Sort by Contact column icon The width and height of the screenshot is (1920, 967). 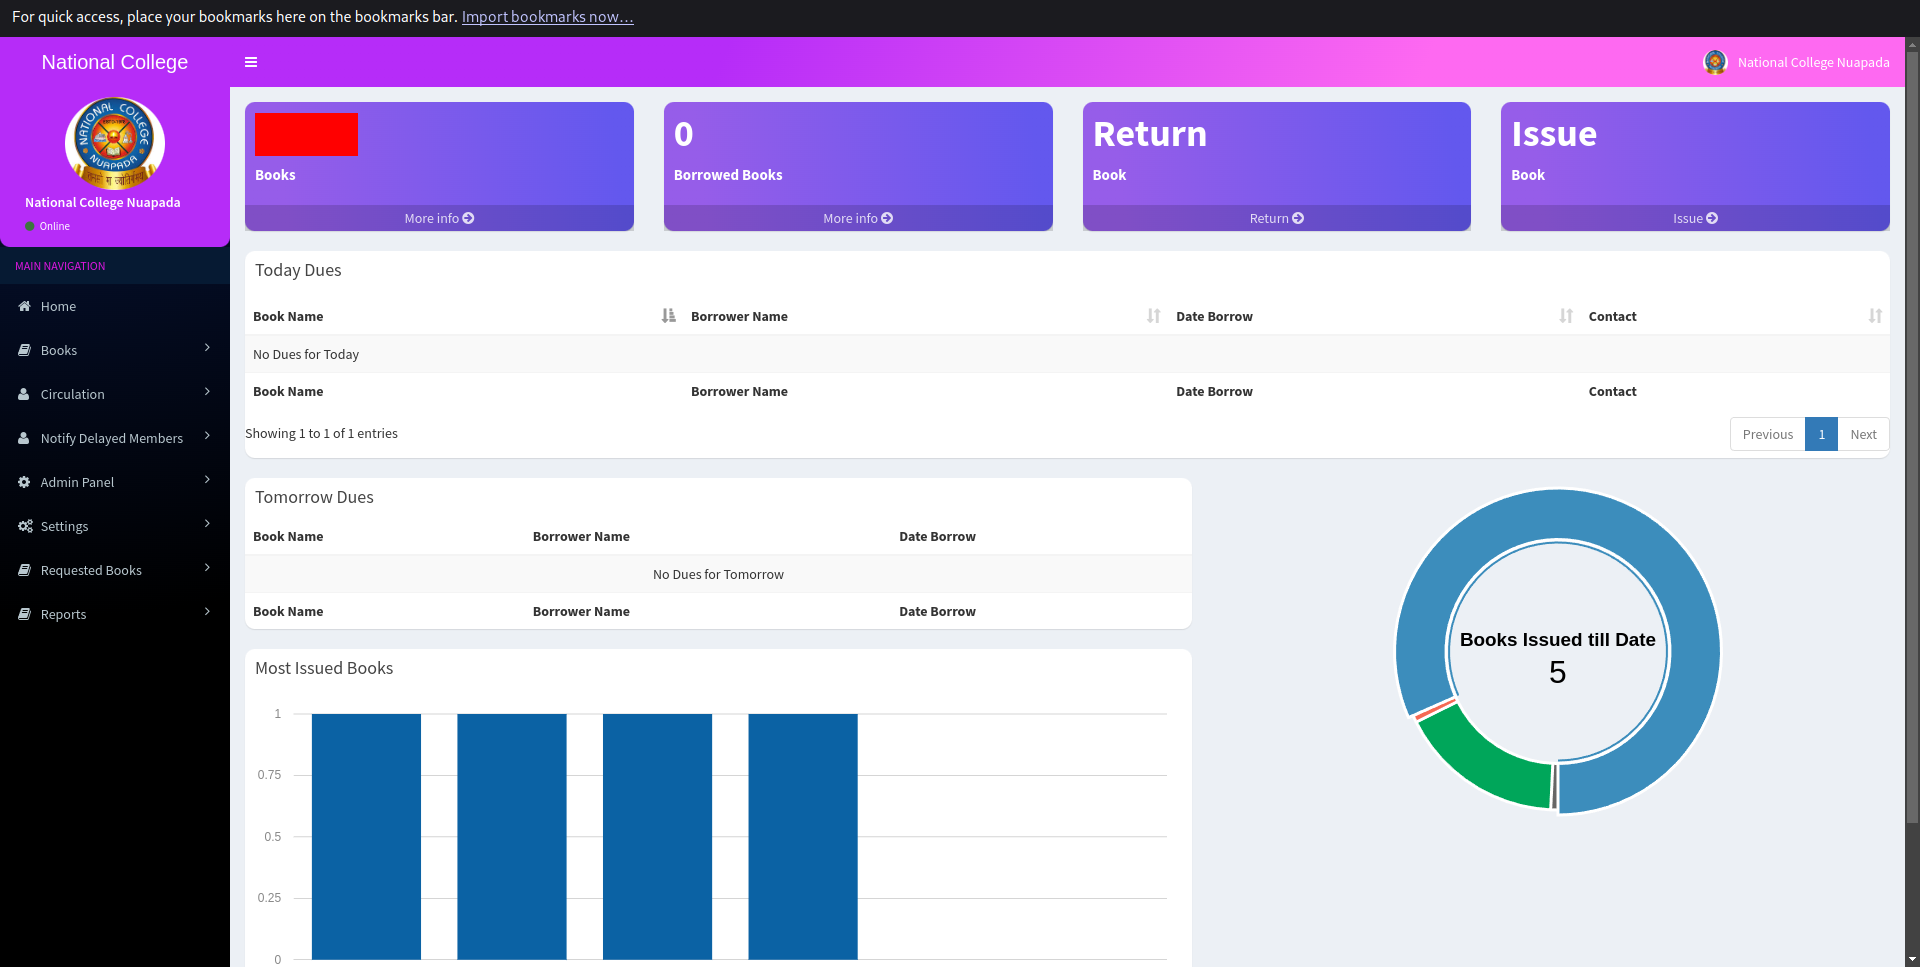[1875, 316]
